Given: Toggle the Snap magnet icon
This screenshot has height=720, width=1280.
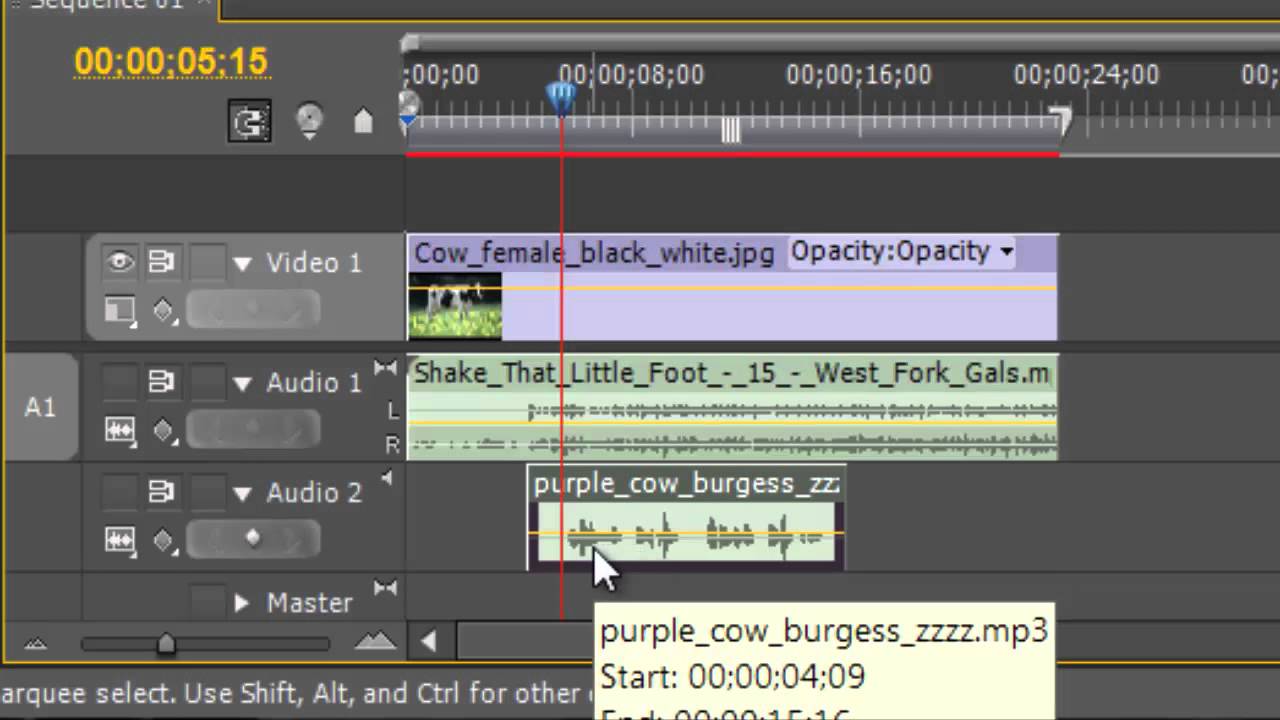Looking at the screenshot, I should (x=248, y=123).
